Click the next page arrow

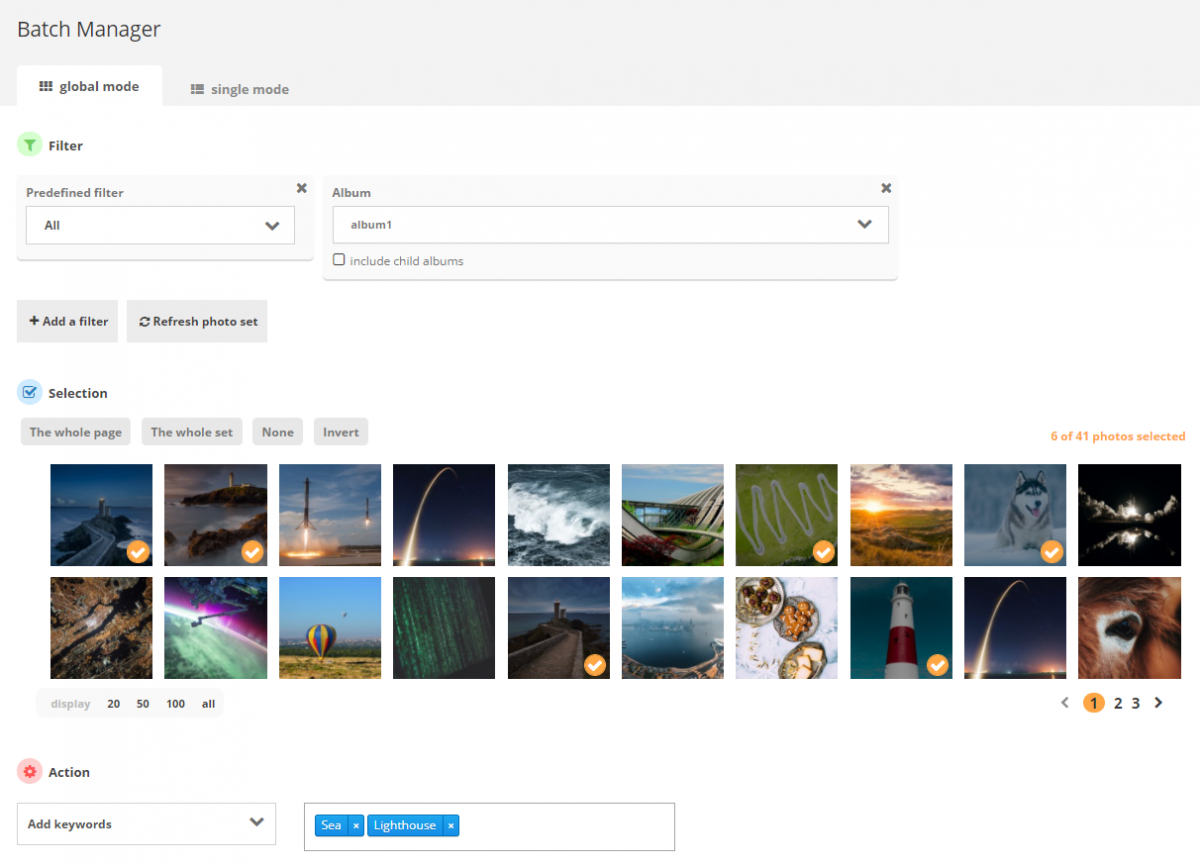(x=1158, y=703)
